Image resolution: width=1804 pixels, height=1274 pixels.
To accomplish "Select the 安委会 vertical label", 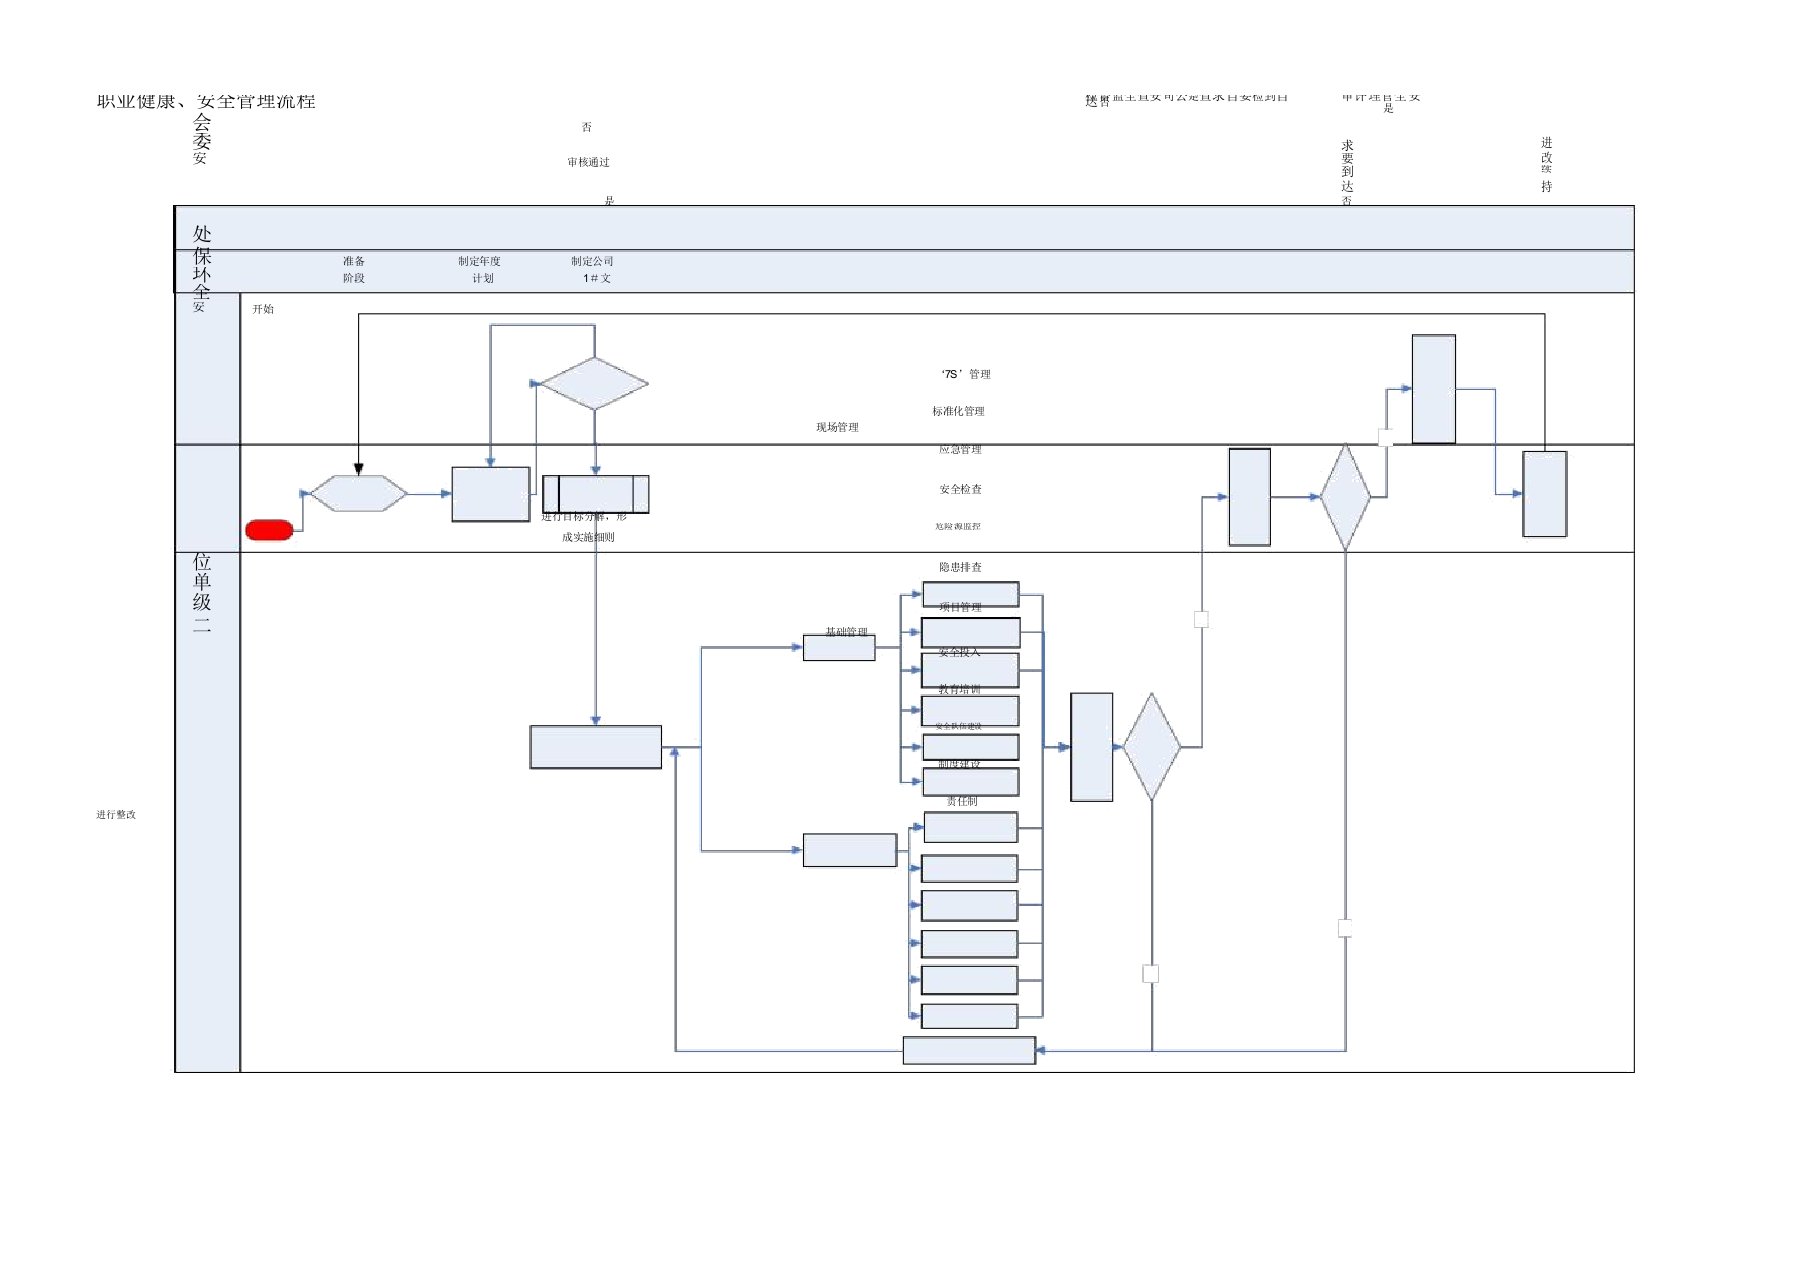I will [202, 138].
